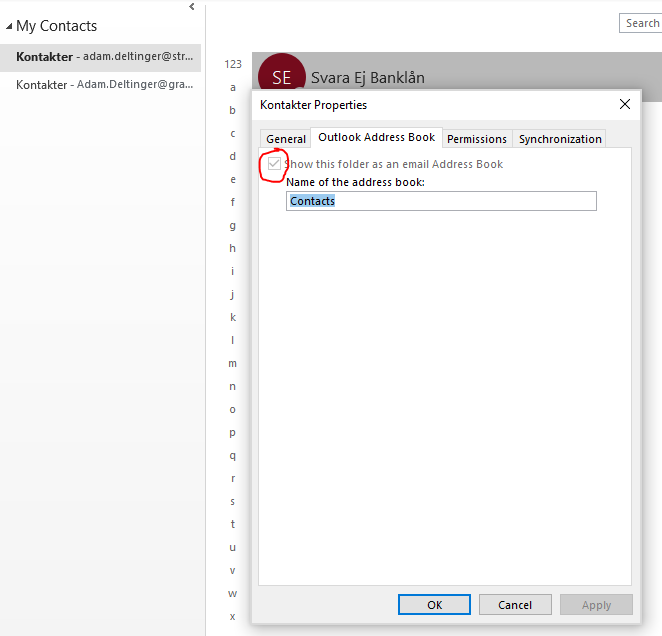
Task: Switch to the General tab
Action: coord(286,139)
